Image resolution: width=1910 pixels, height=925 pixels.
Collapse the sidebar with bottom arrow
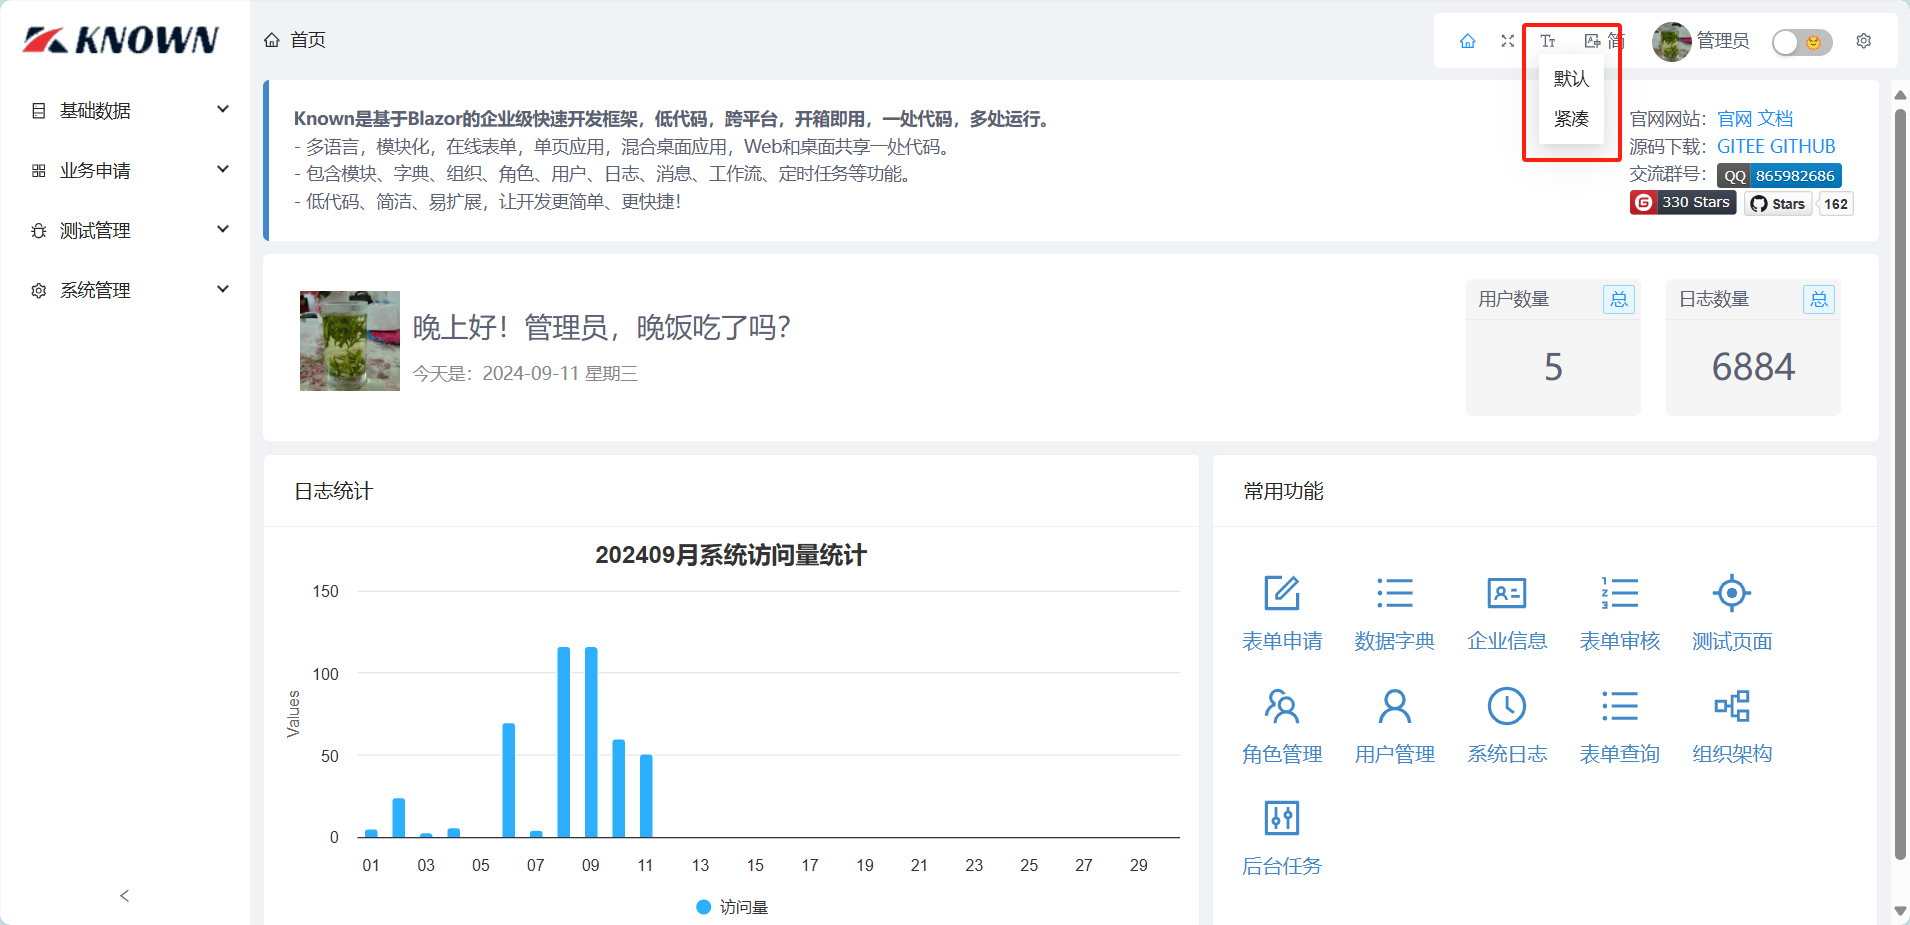pos(124,896)
